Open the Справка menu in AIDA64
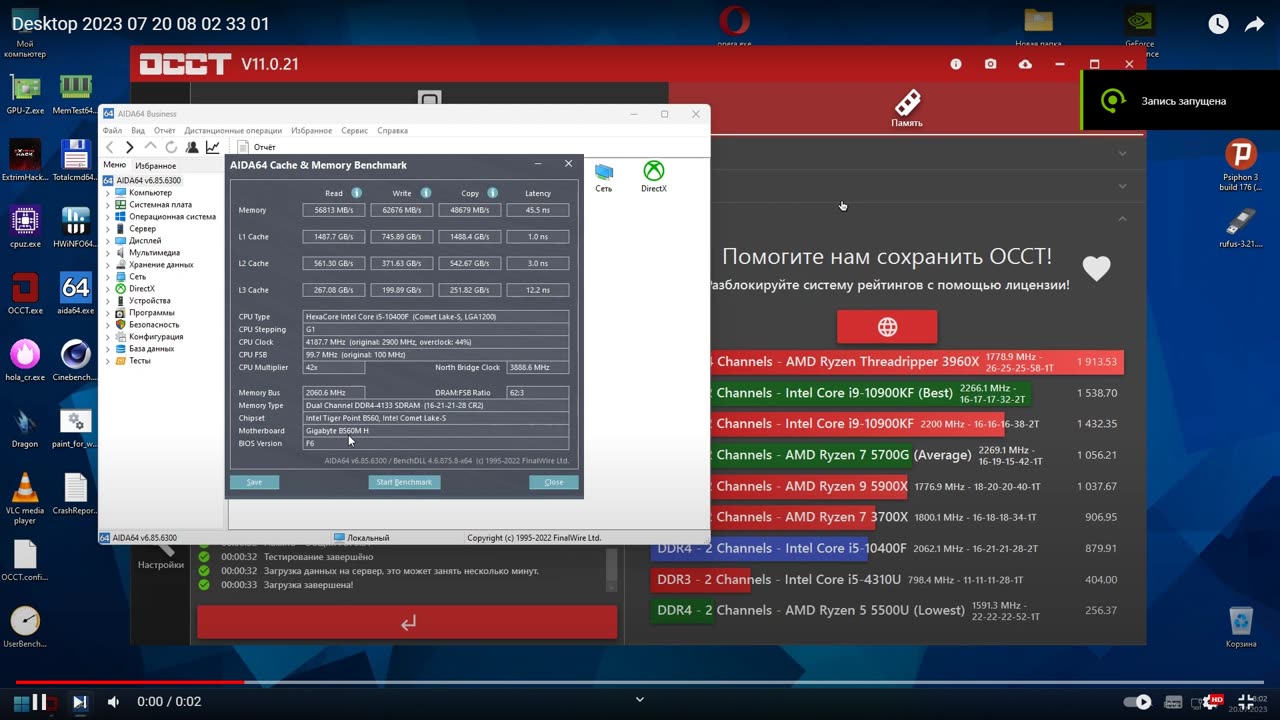The height and width of the screenshot is (720, 1280). point(392,131)
